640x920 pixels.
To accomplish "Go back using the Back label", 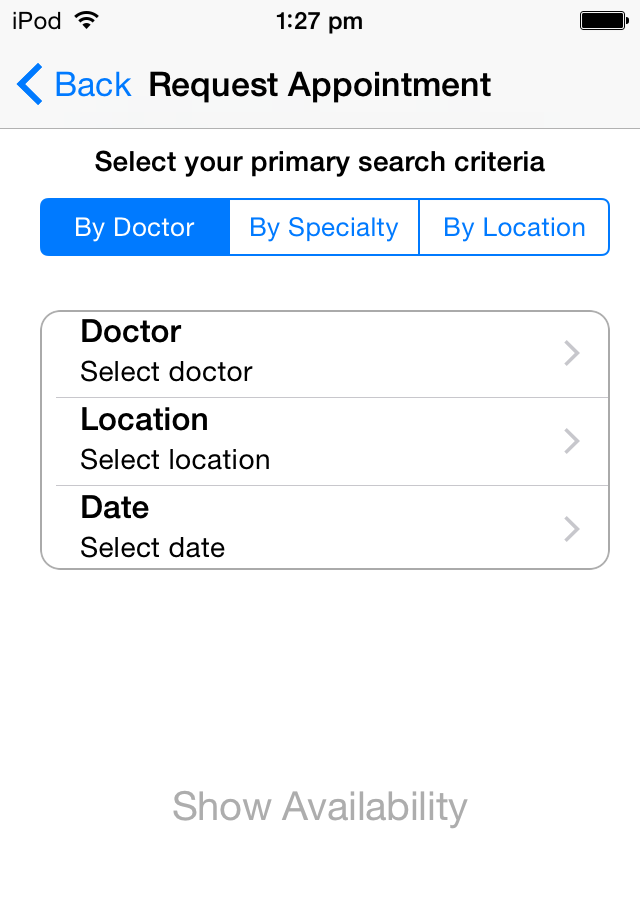I will click(93, 85).
